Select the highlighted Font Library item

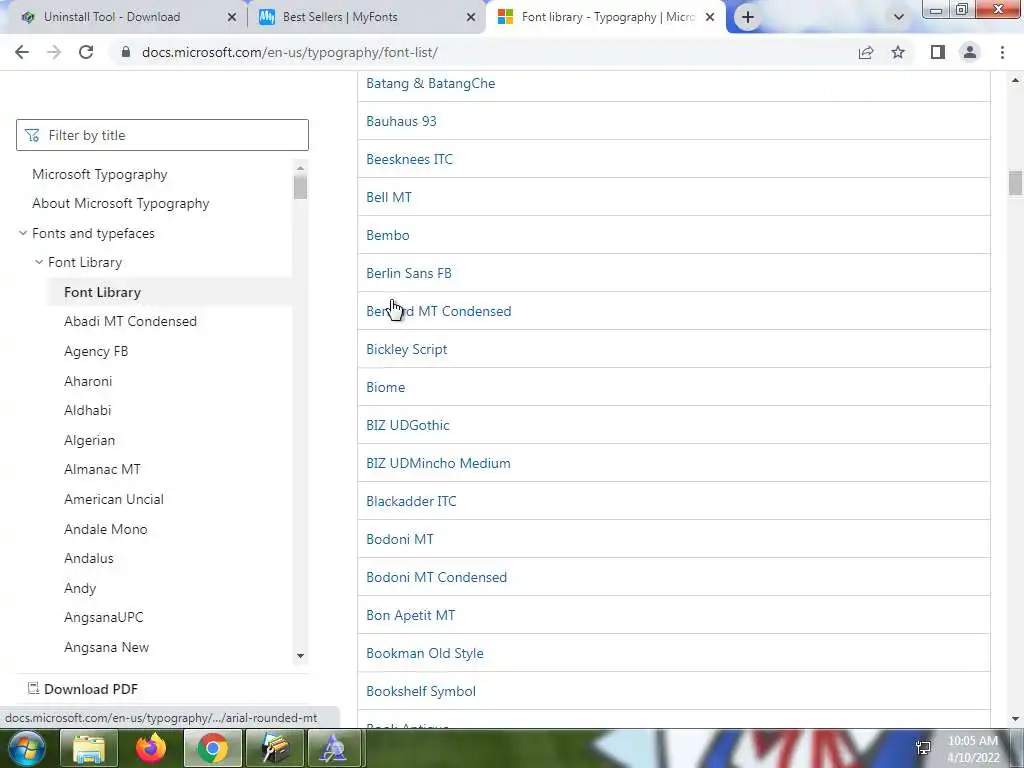(103, 292)
